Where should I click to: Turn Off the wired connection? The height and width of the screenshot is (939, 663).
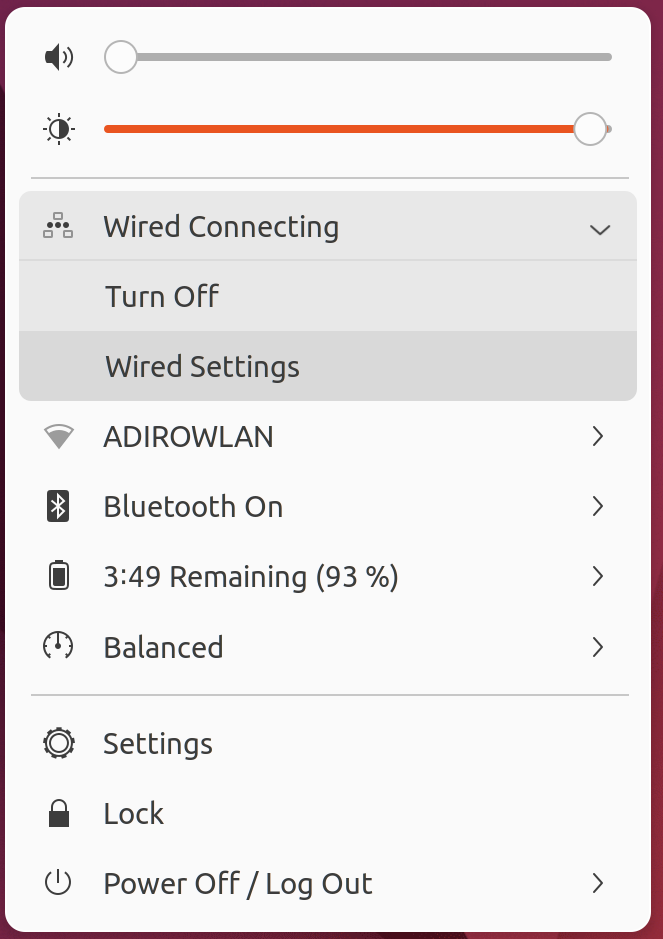162,296
